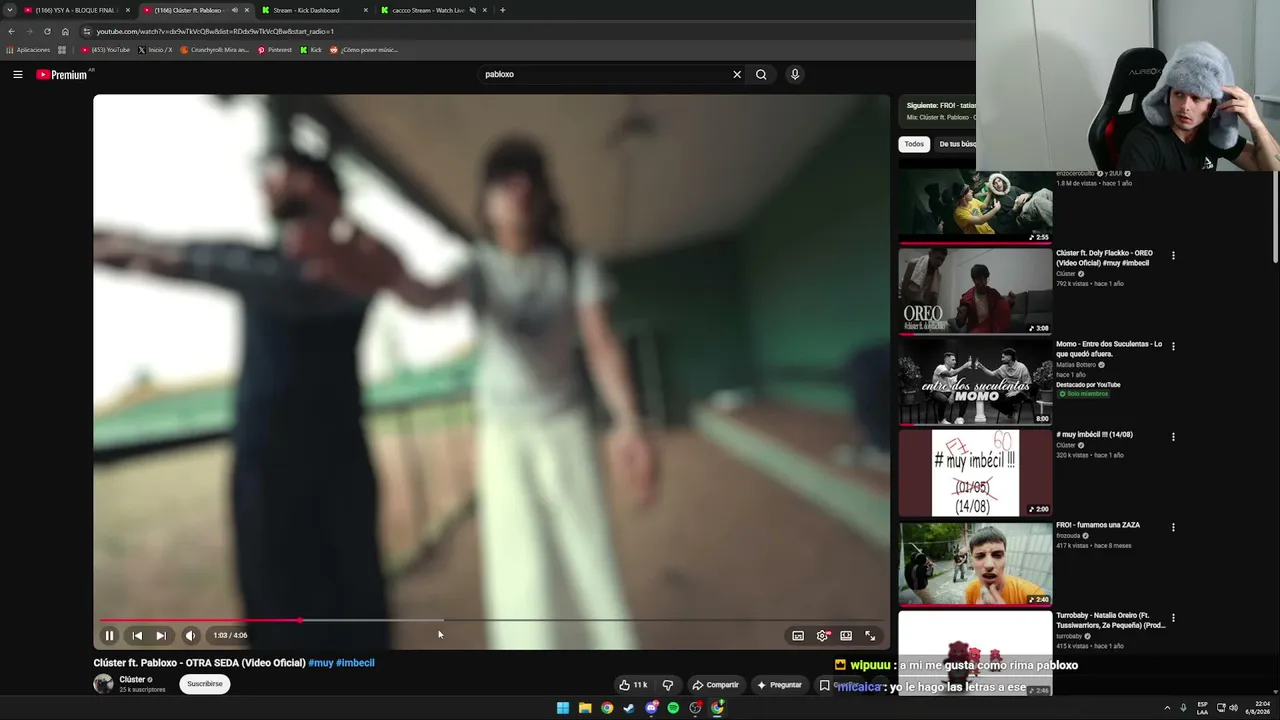Open Steam from the taskbar
This screenshot has height=720, width=1280.
629,708
